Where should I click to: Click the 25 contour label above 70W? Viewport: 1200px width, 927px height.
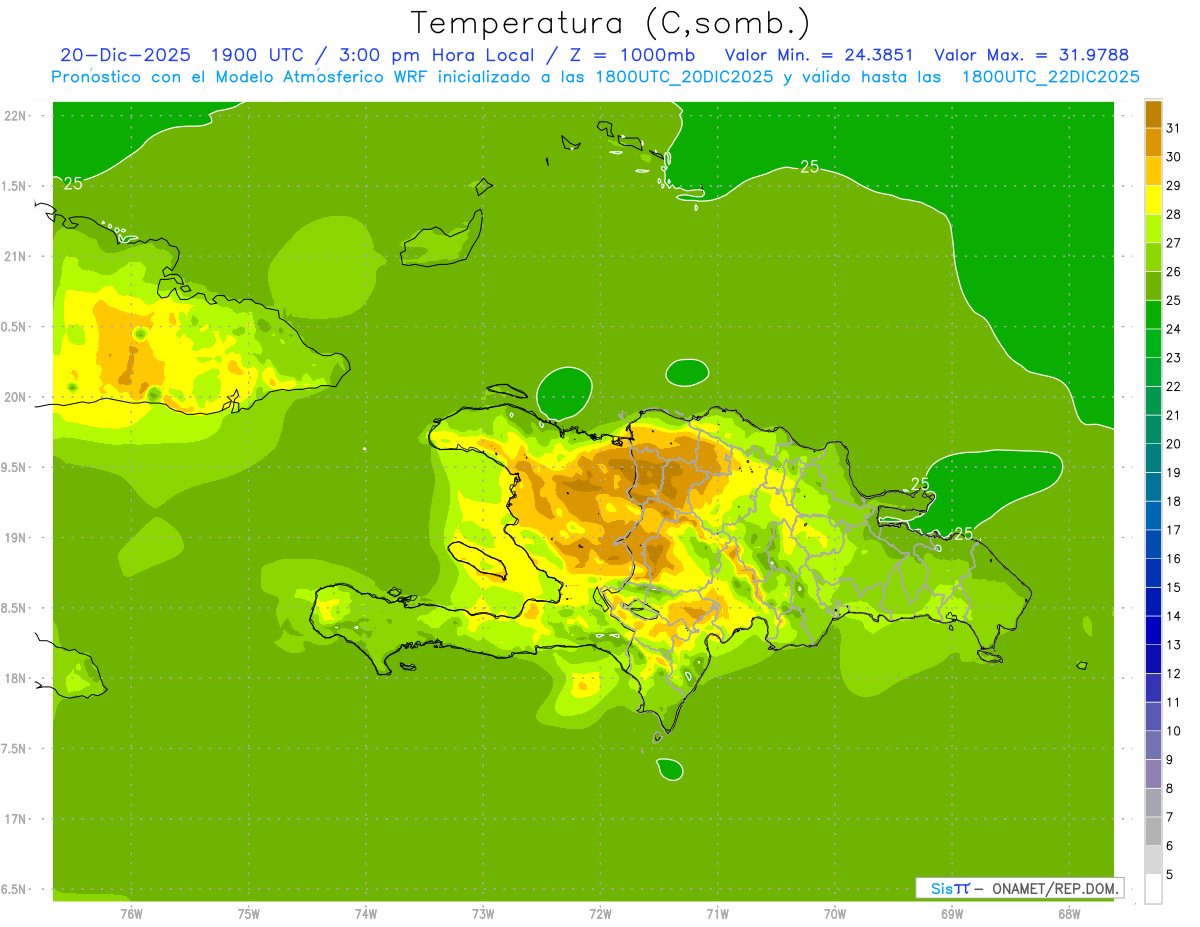coord(810,167)
